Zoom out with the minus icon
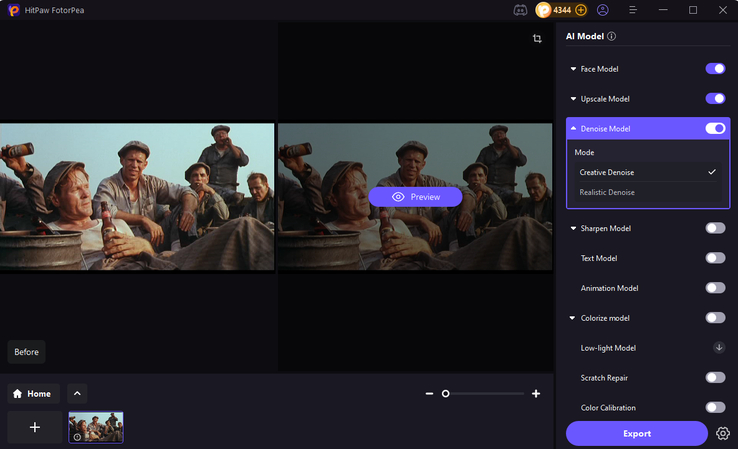The height and width of the screenshot is (449, 738). [x=429, y=393]
